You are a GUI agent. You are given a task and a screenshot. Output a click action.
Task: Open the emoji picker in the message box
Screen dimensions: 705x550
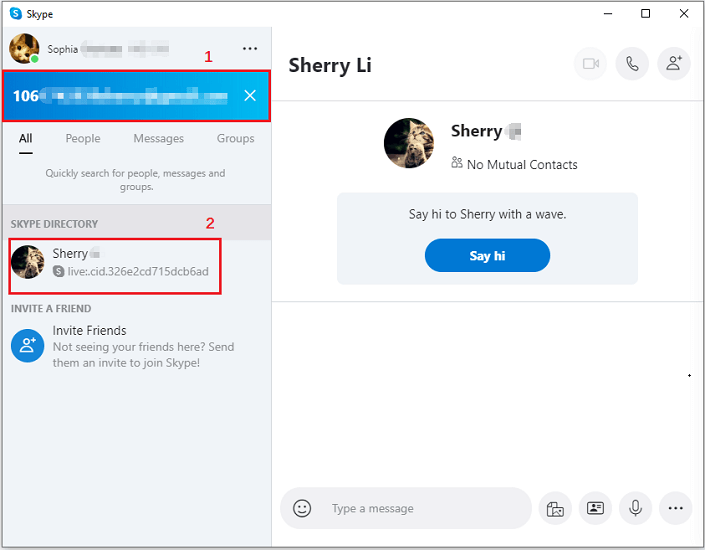point(302,508)
